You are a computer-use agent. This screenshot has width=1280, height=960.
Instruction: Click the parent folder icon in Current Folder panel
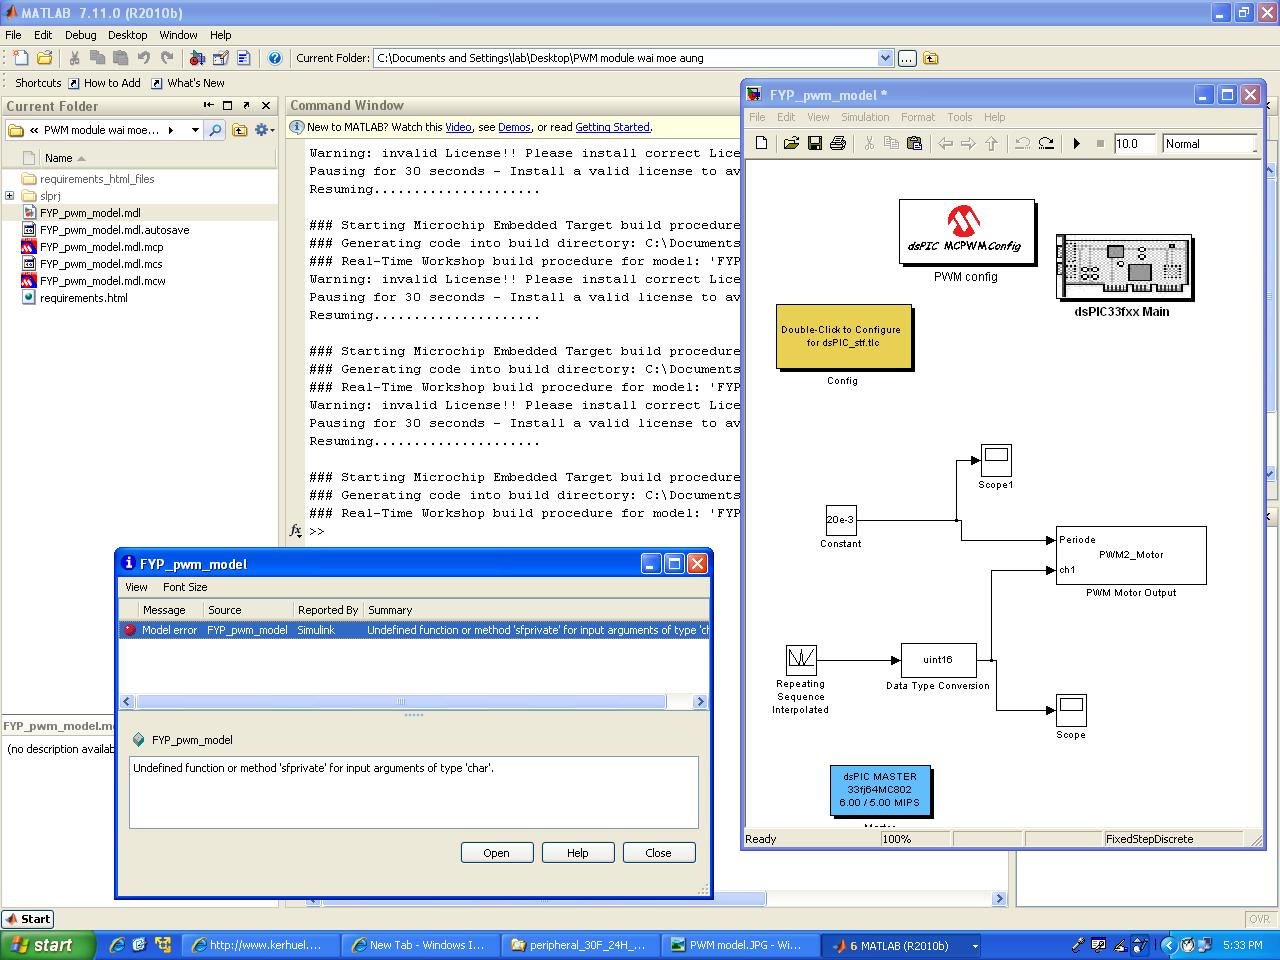[x=240, y=130]
